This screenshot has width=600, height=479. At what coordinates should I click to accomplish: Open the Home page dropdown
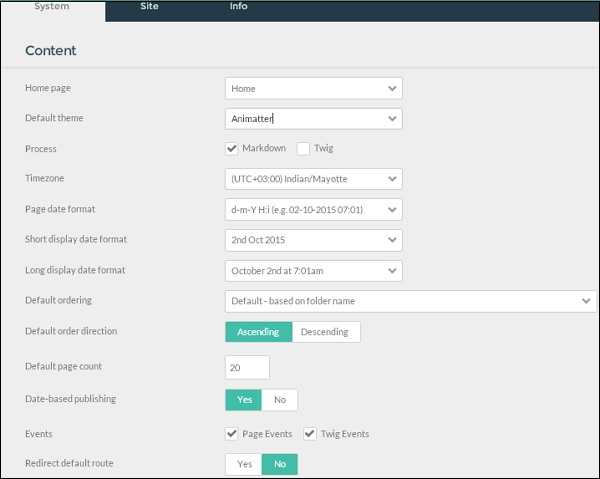pos(313,89)
